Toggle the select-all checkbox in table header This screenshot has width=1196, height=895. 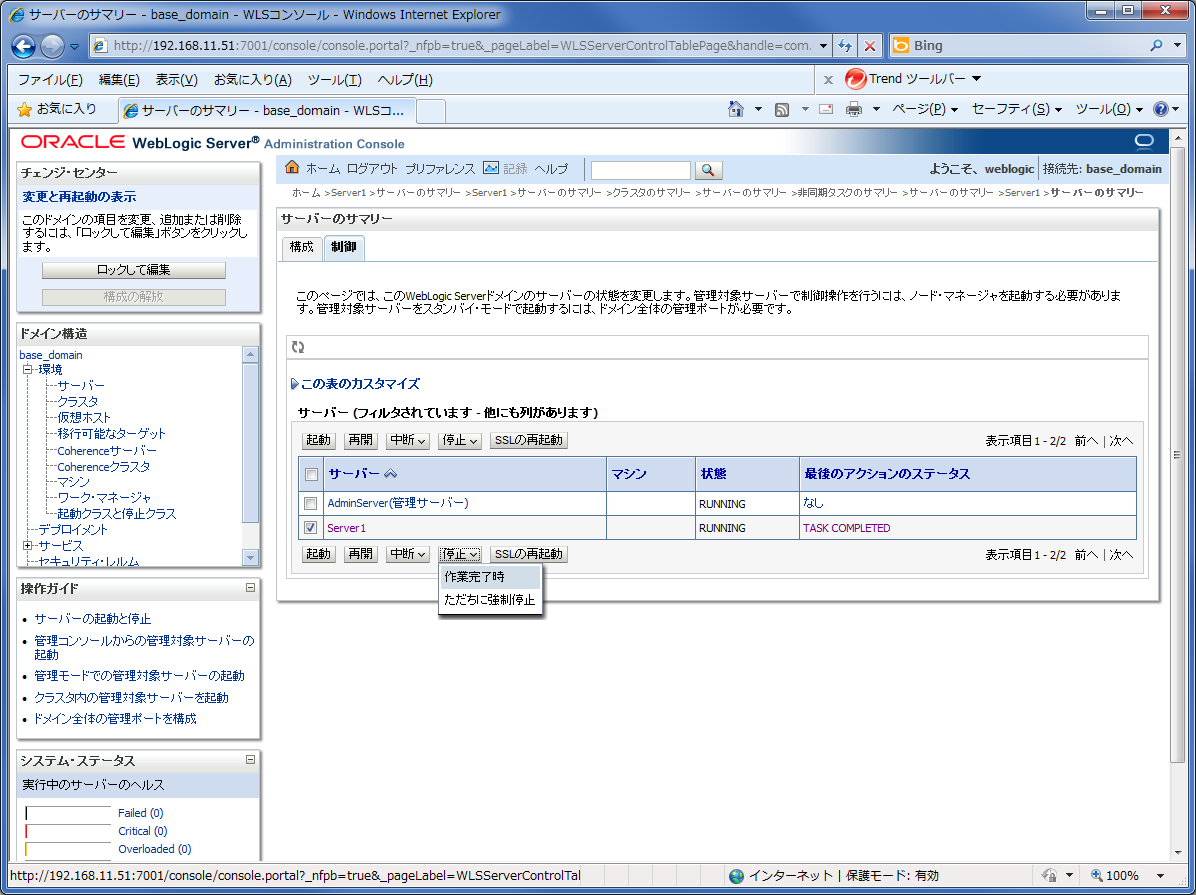311,475
